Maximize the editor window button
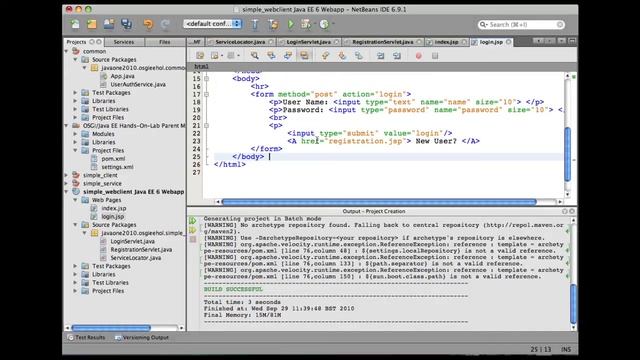 pyautogui.click(x=572, y=41)
